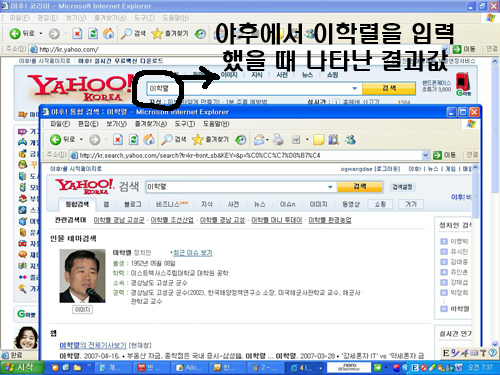Image resolution: width=500 pixels, height=375 pixels.
Task: Click the Favorites star icon in front window
Action: click(x=198, y=140)
